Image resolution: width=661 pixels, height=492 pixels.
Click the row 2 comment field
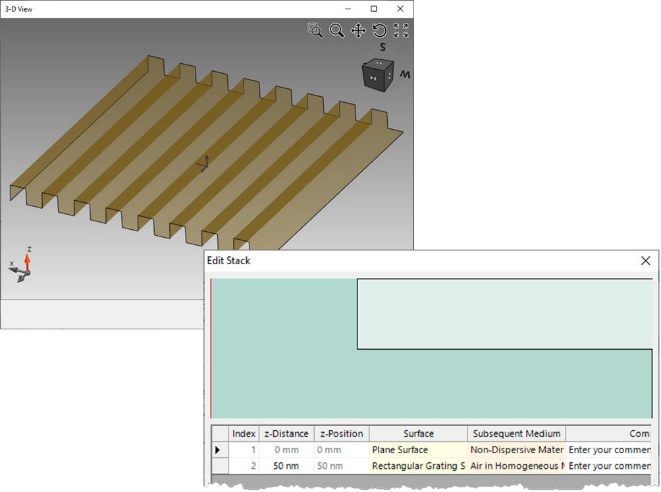[609, 466]
